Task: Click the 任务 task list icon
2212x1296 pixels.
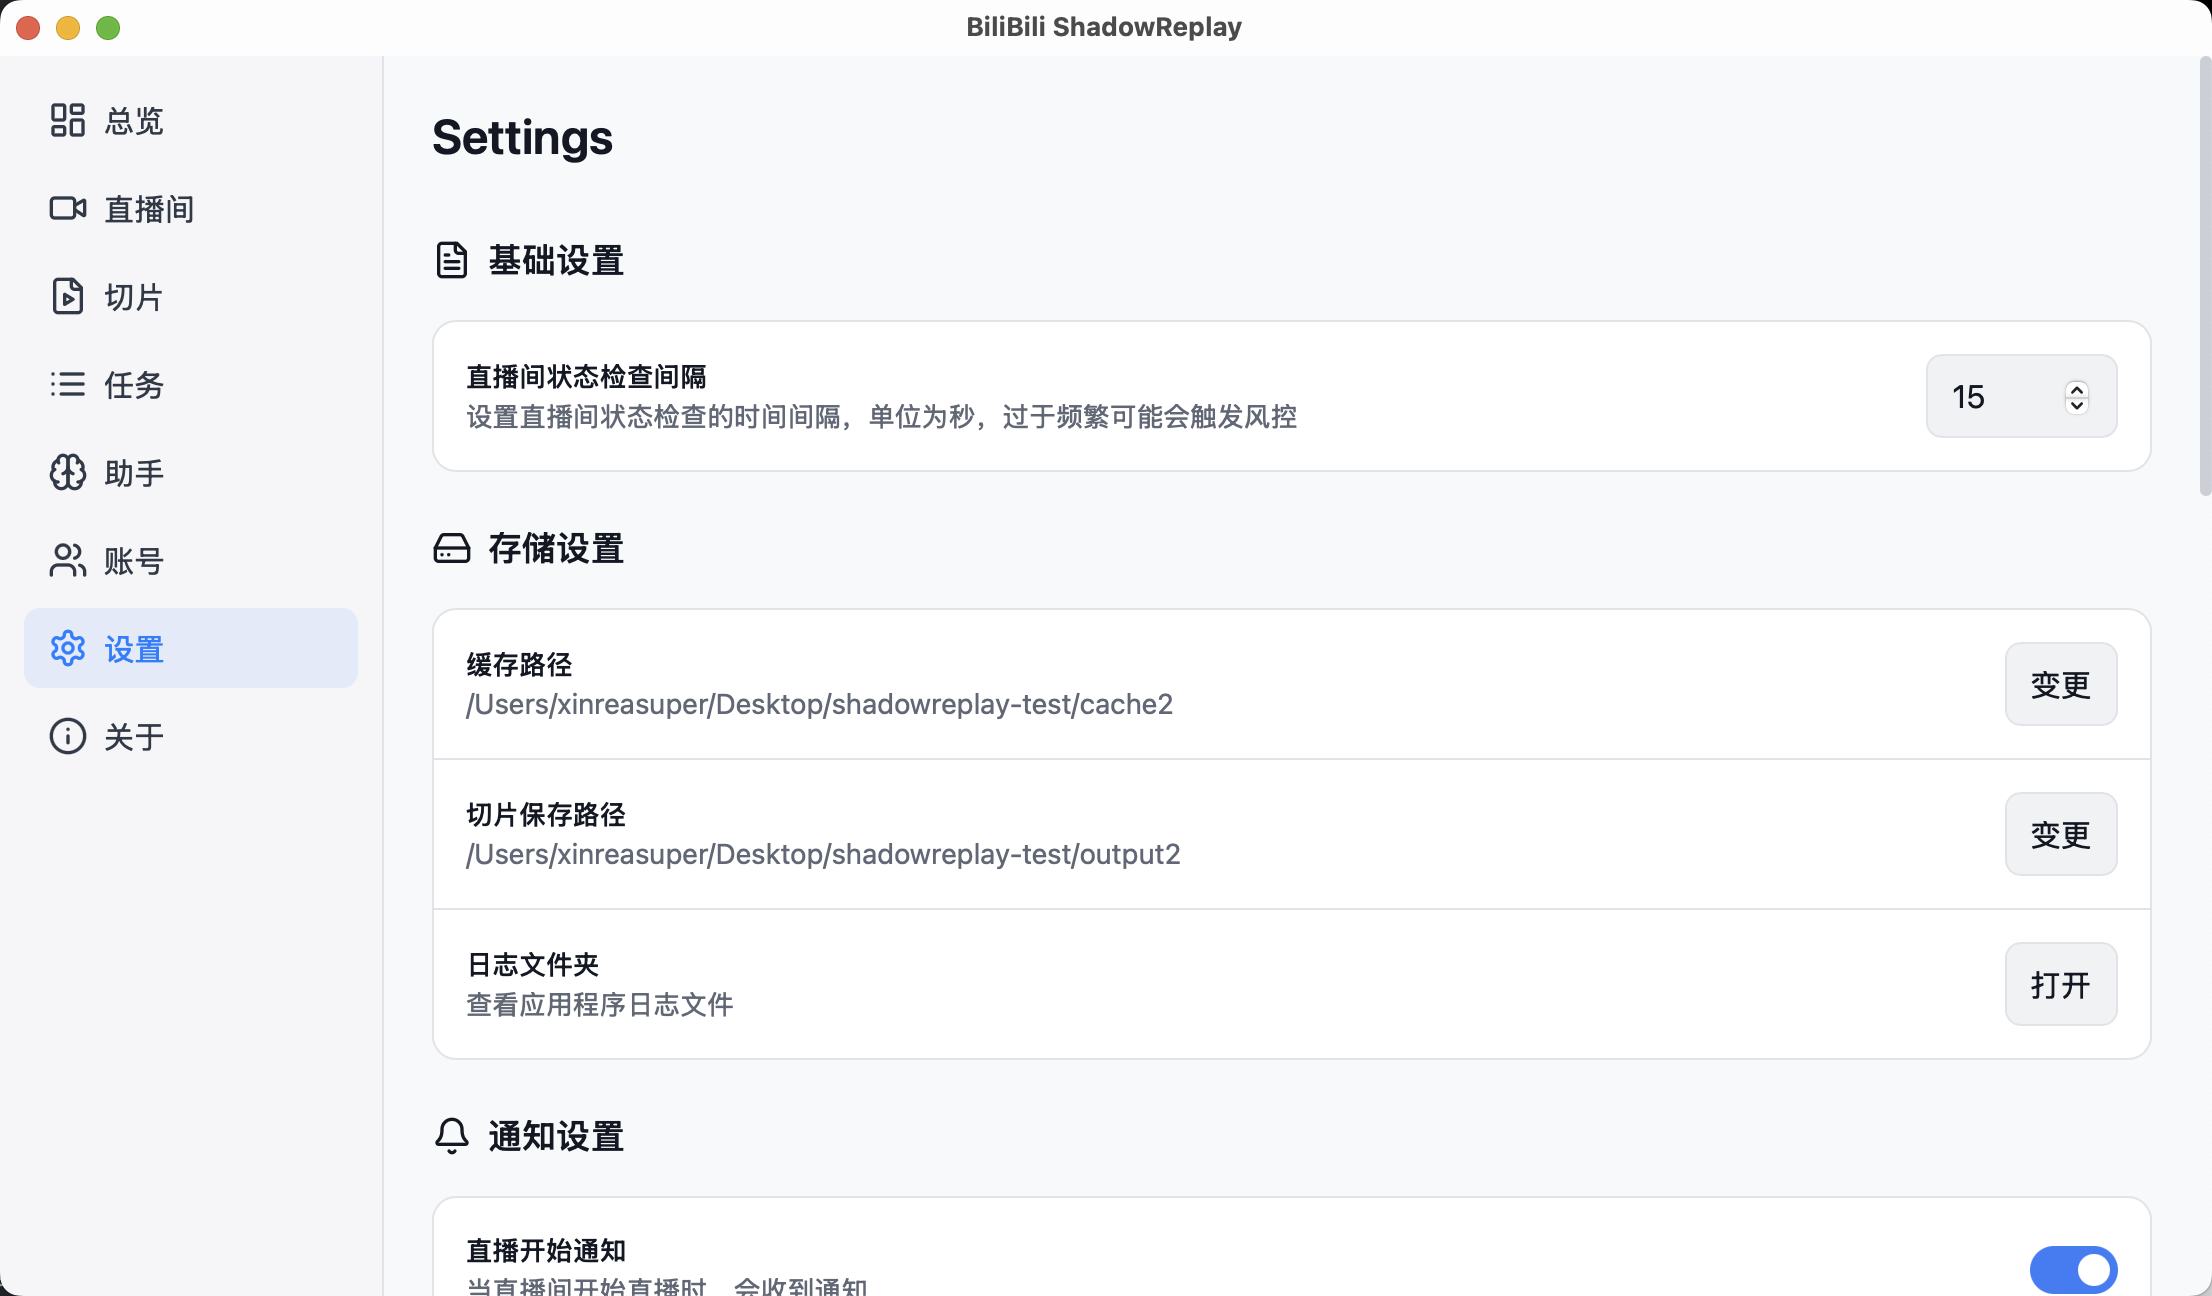Action: tap(67, 384)
